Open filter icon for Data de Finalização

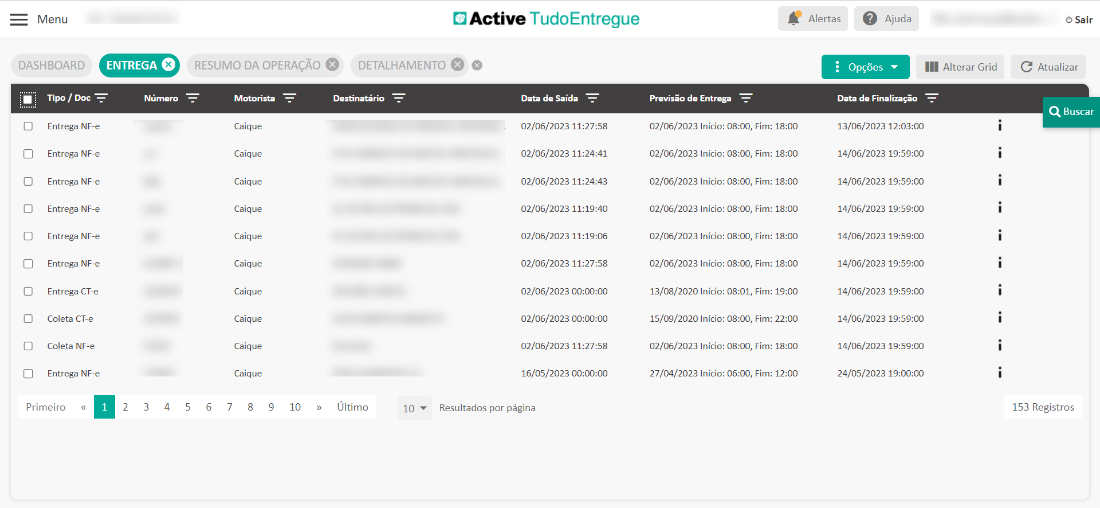pos(932,98)
